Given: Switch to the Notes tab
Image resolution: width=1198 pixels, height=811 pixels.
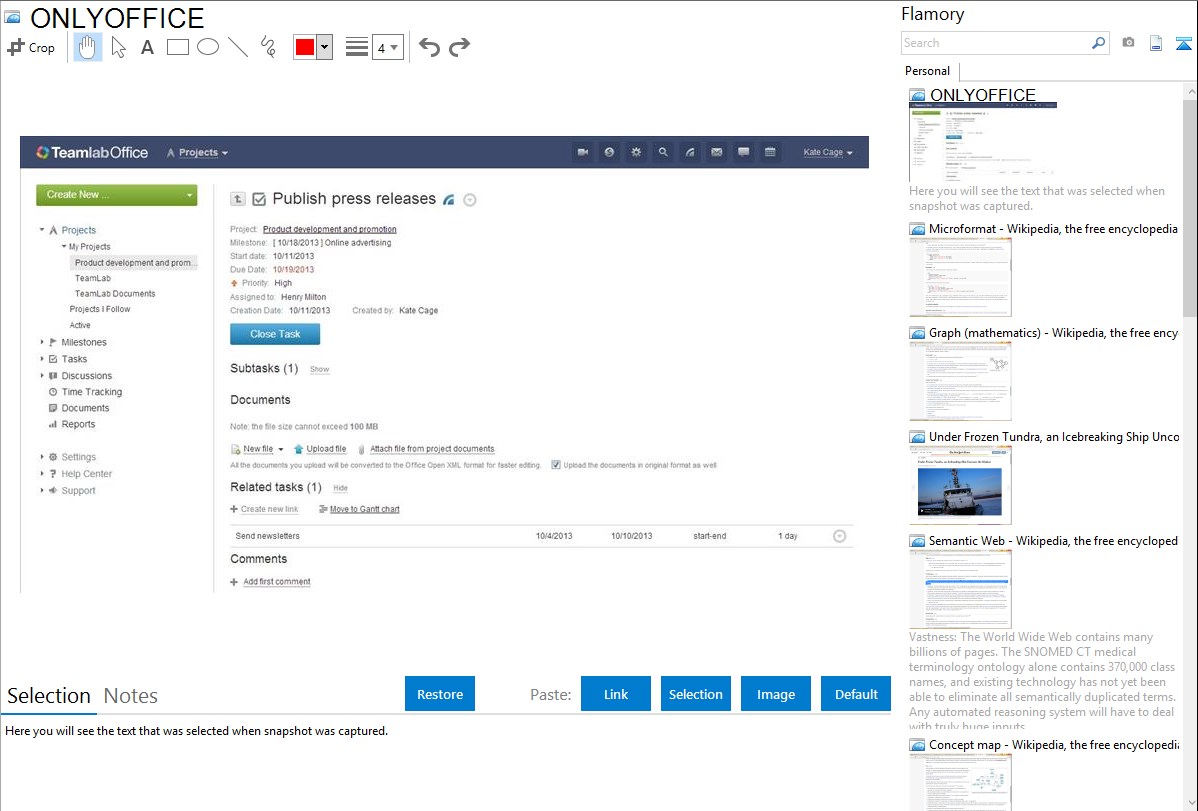Looking at the screenshot, I should click(131, 696).
